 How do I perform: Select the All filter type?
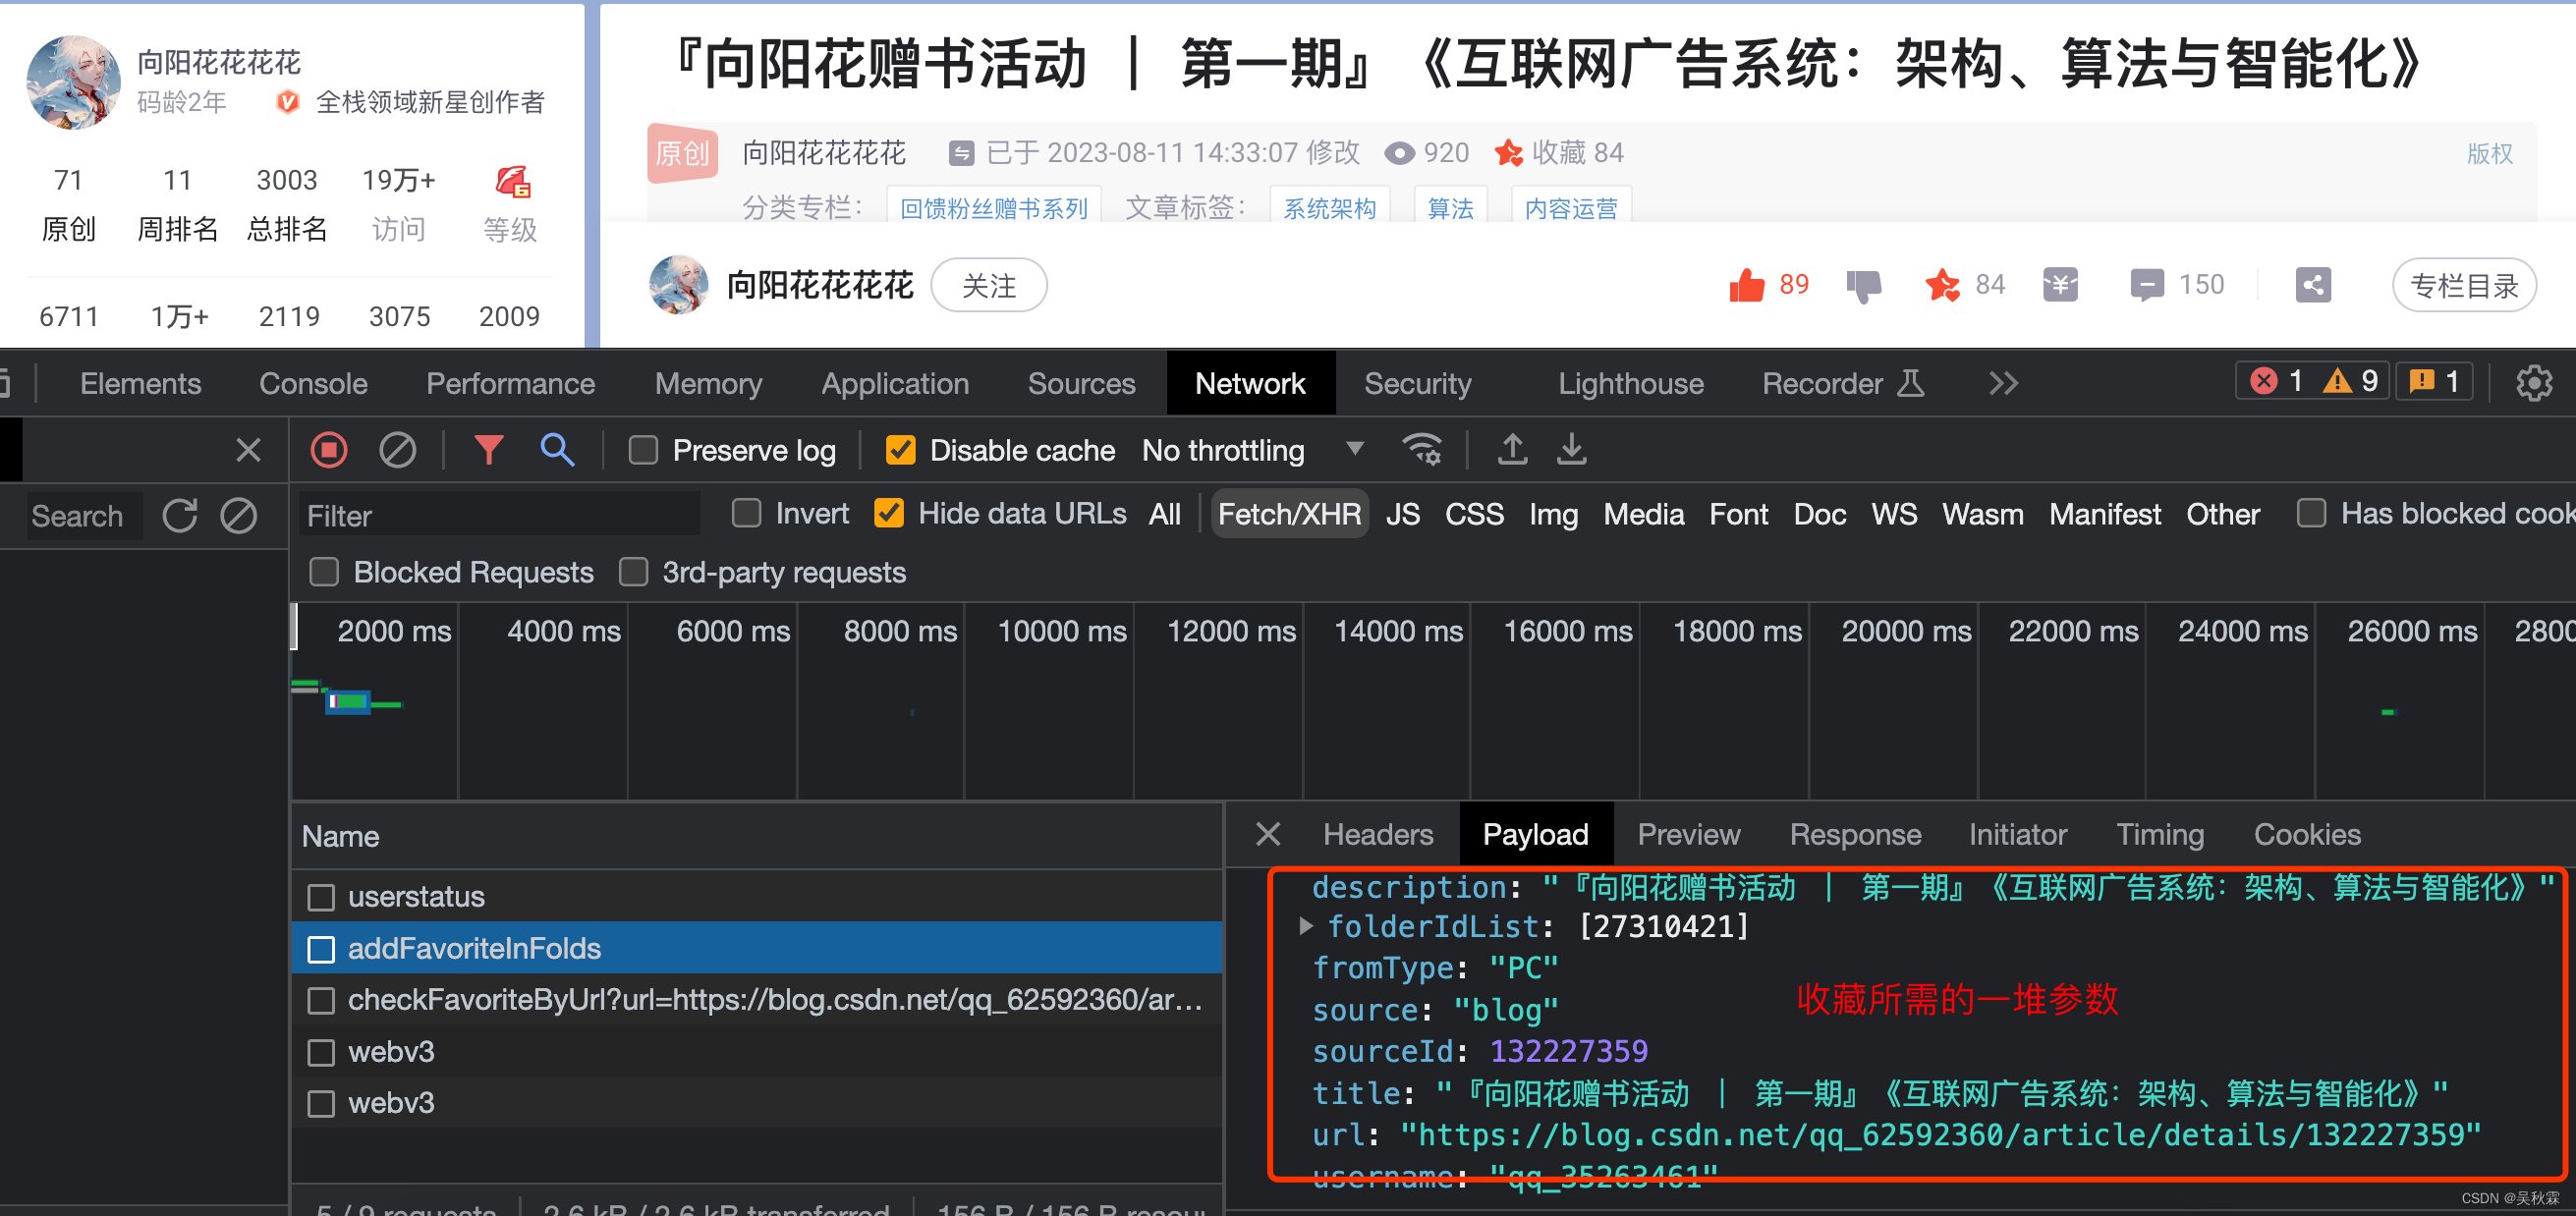click(1164, 514)
